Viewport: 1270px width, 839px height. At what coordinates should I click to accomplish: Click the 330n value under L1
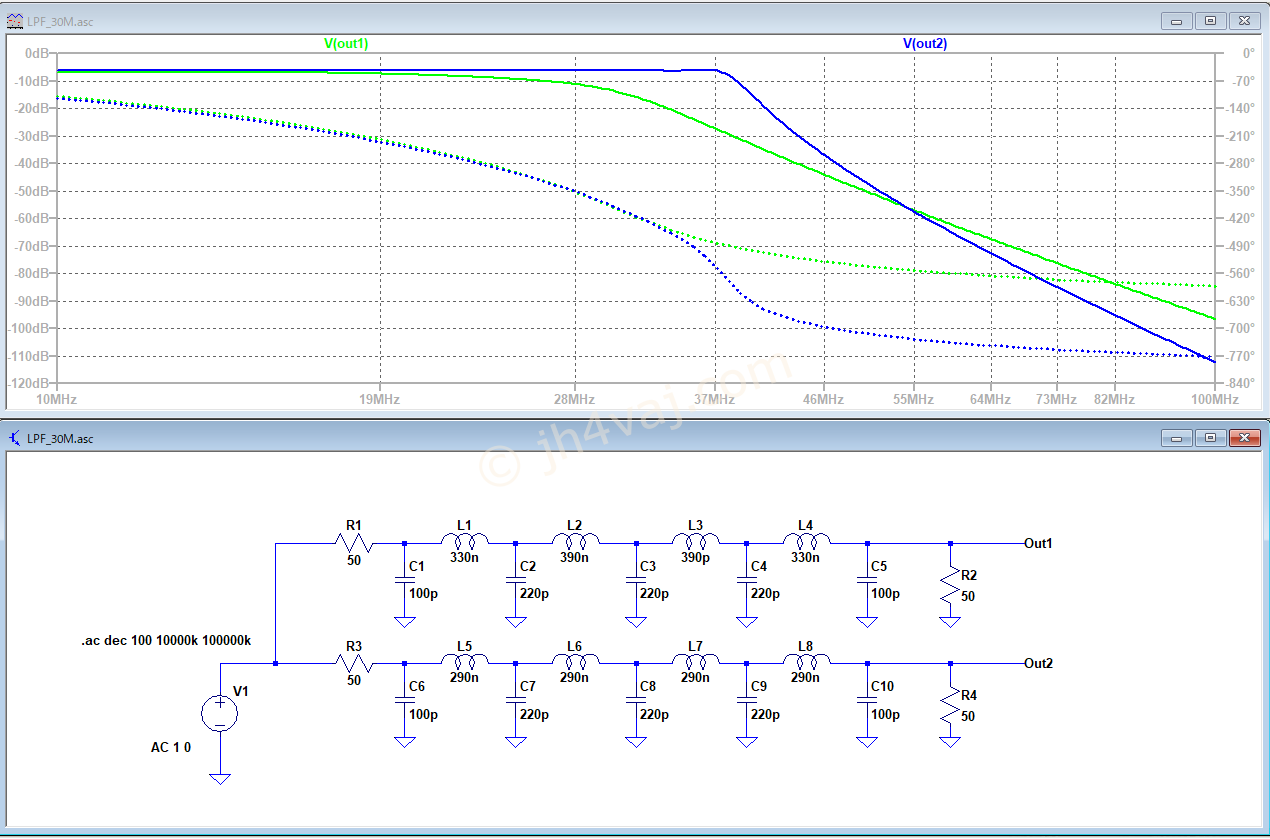464,558
